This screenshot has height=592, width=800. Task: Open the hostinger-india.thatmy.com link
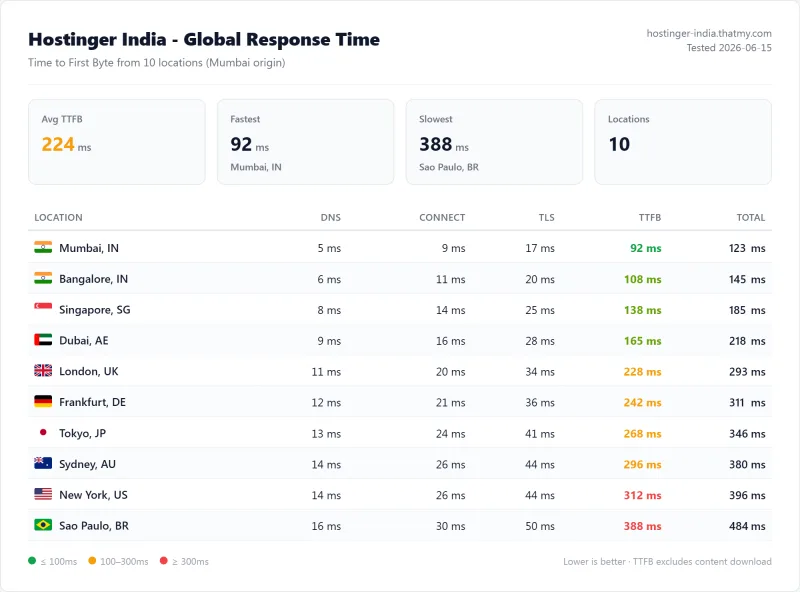[709, 34]
